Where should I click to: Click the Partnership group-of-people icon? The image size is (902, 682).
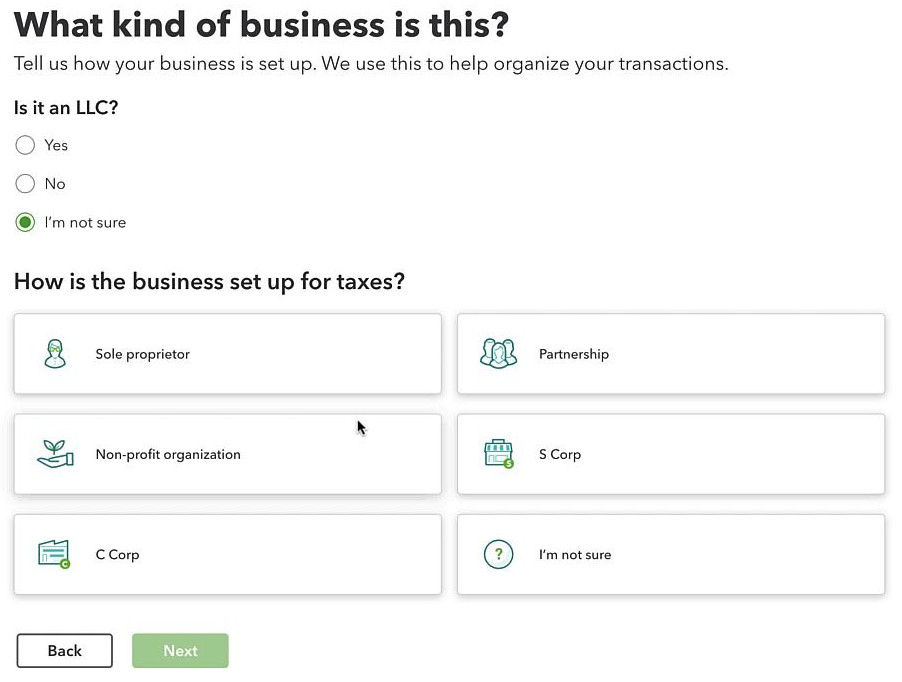click(x=498, y=354)
